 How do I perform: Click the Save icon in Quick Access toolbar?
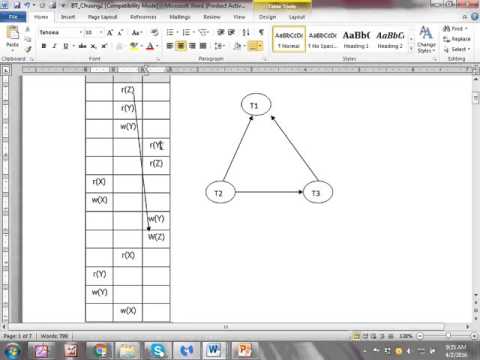pyautogui.click(x=17, y=5)
